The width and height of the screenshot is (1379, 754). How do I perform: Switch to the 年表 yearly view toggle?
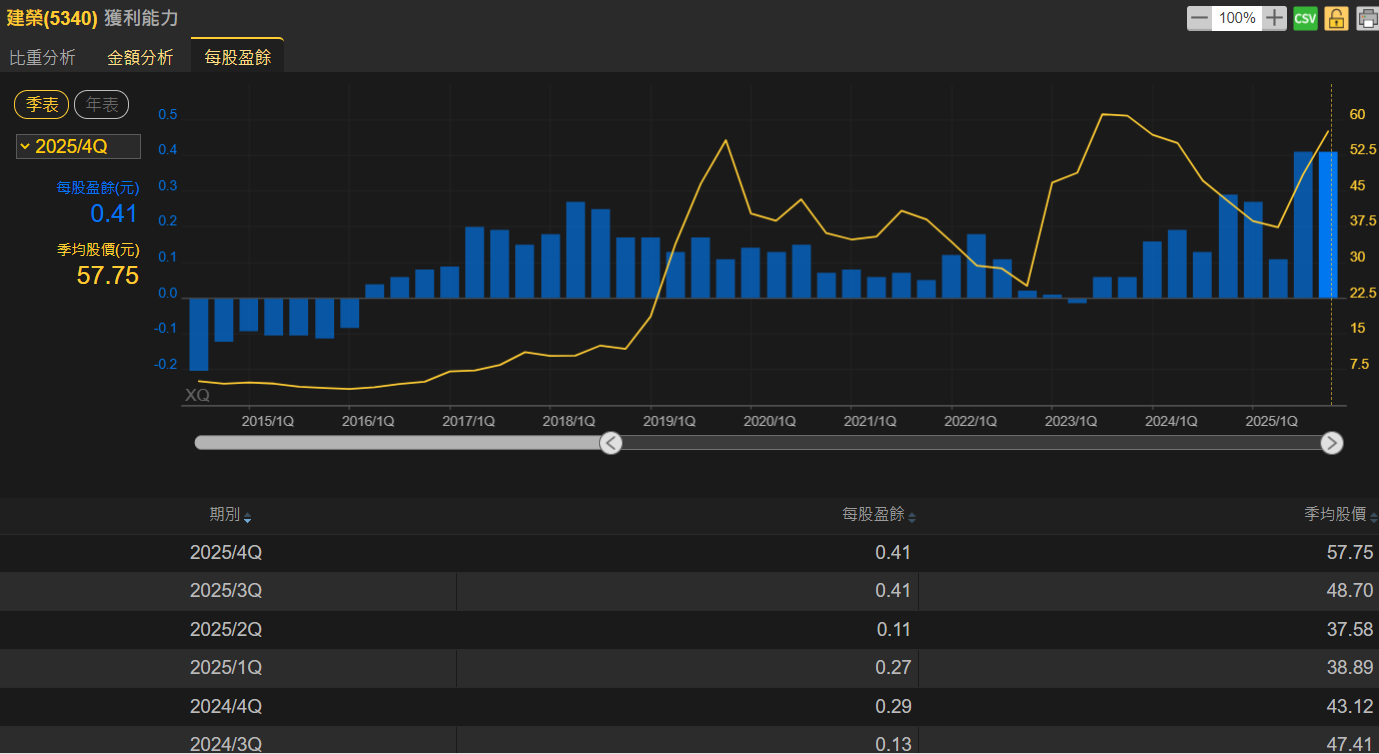click(x=101, y=105)
